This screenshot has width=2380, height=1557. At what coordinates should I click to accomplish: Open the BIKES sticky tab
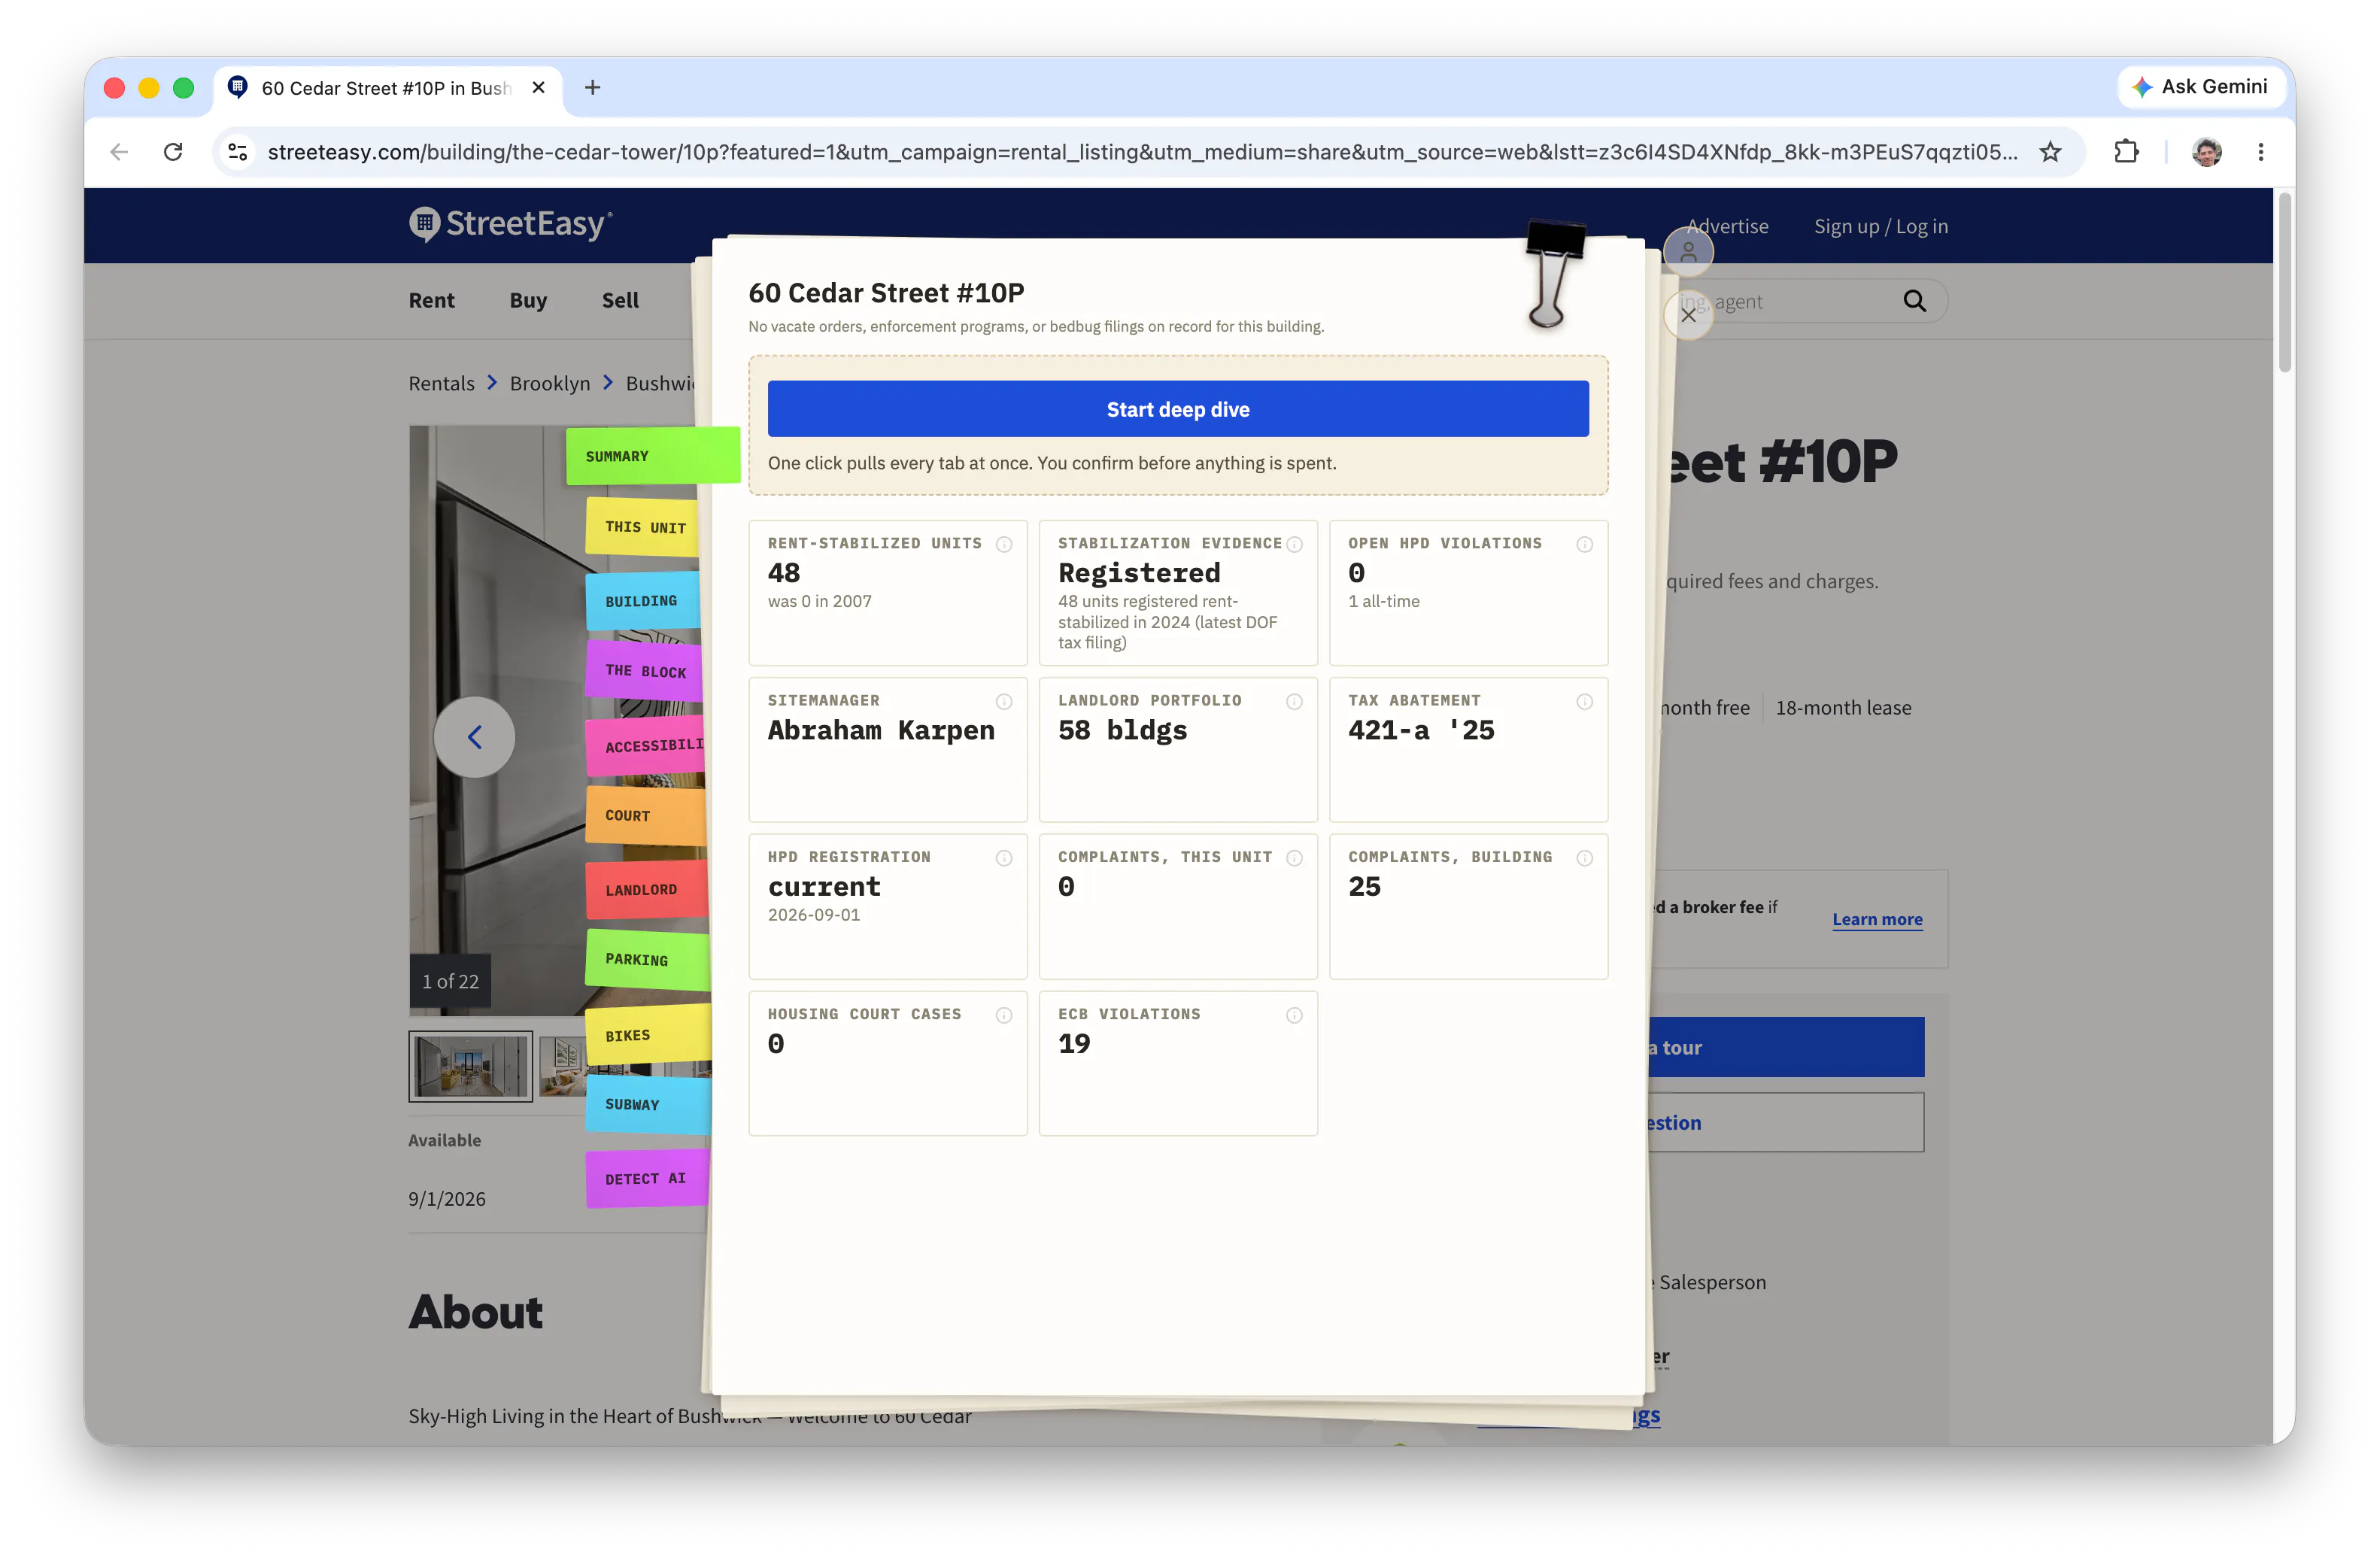648,1035
